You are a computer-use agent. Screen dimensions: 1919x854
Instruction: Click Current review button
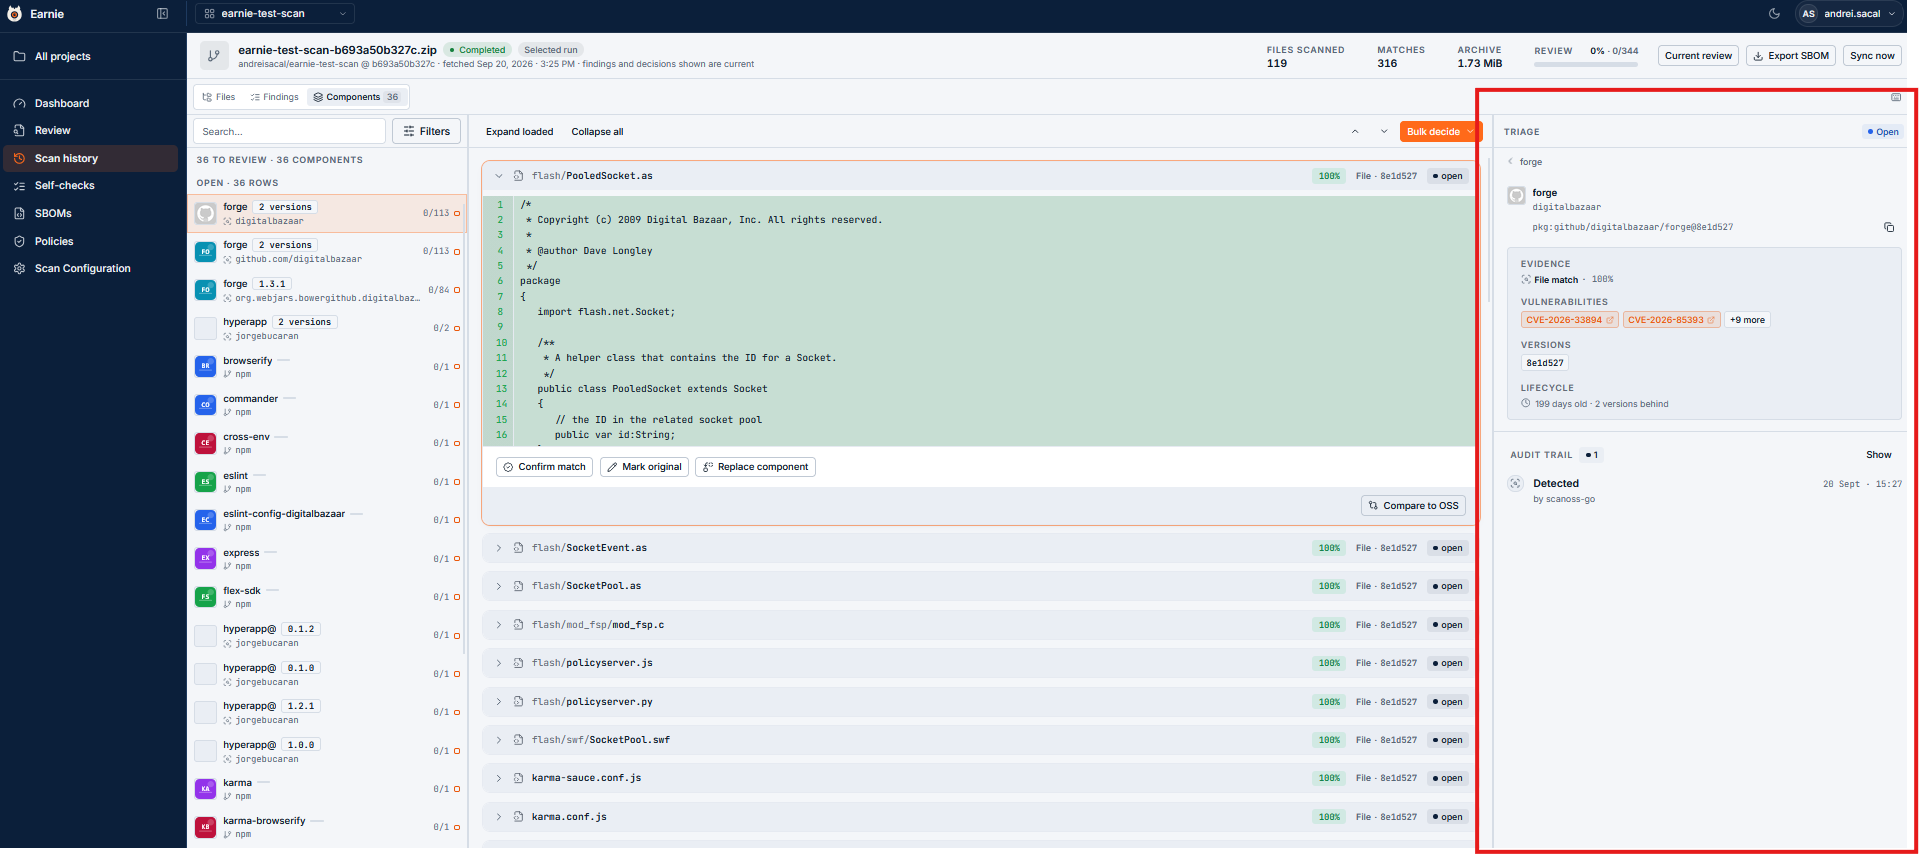tap(1698, 56)
